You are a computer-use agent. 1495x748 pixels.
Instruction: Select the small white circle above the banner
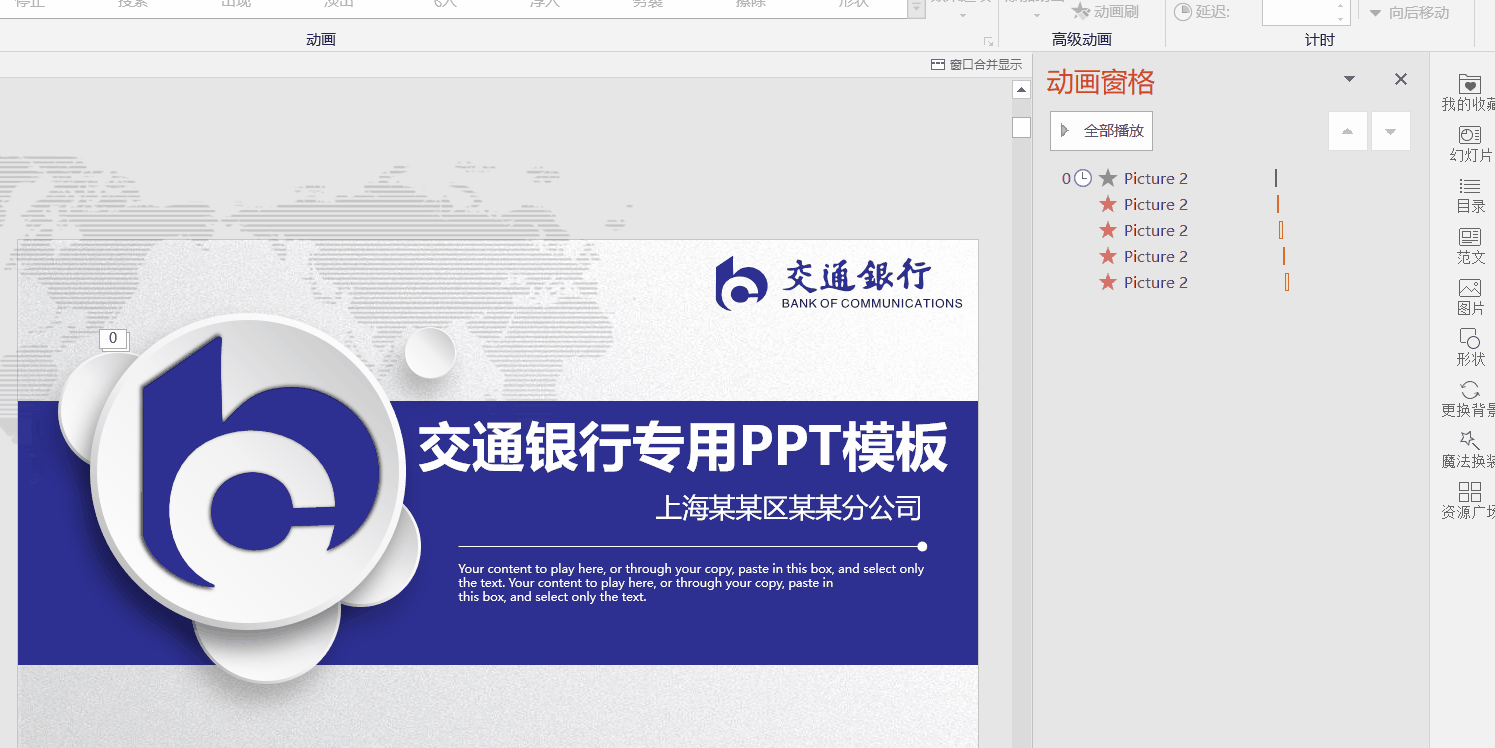(430, 352)
